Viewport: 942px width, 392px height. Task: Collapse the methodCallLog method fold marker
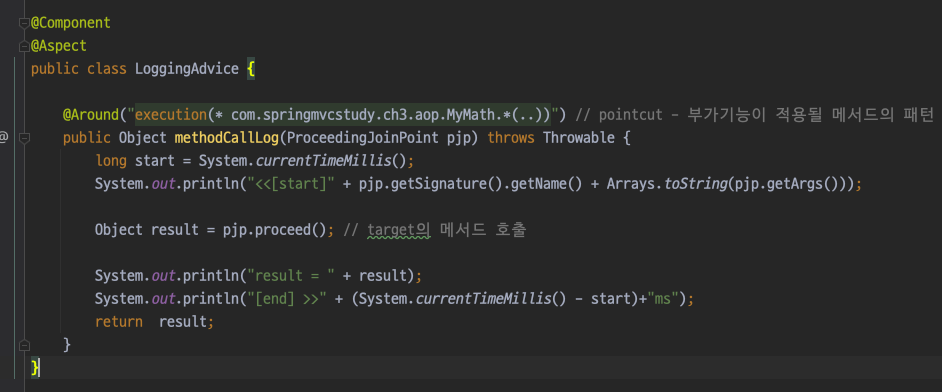(24, 138)
